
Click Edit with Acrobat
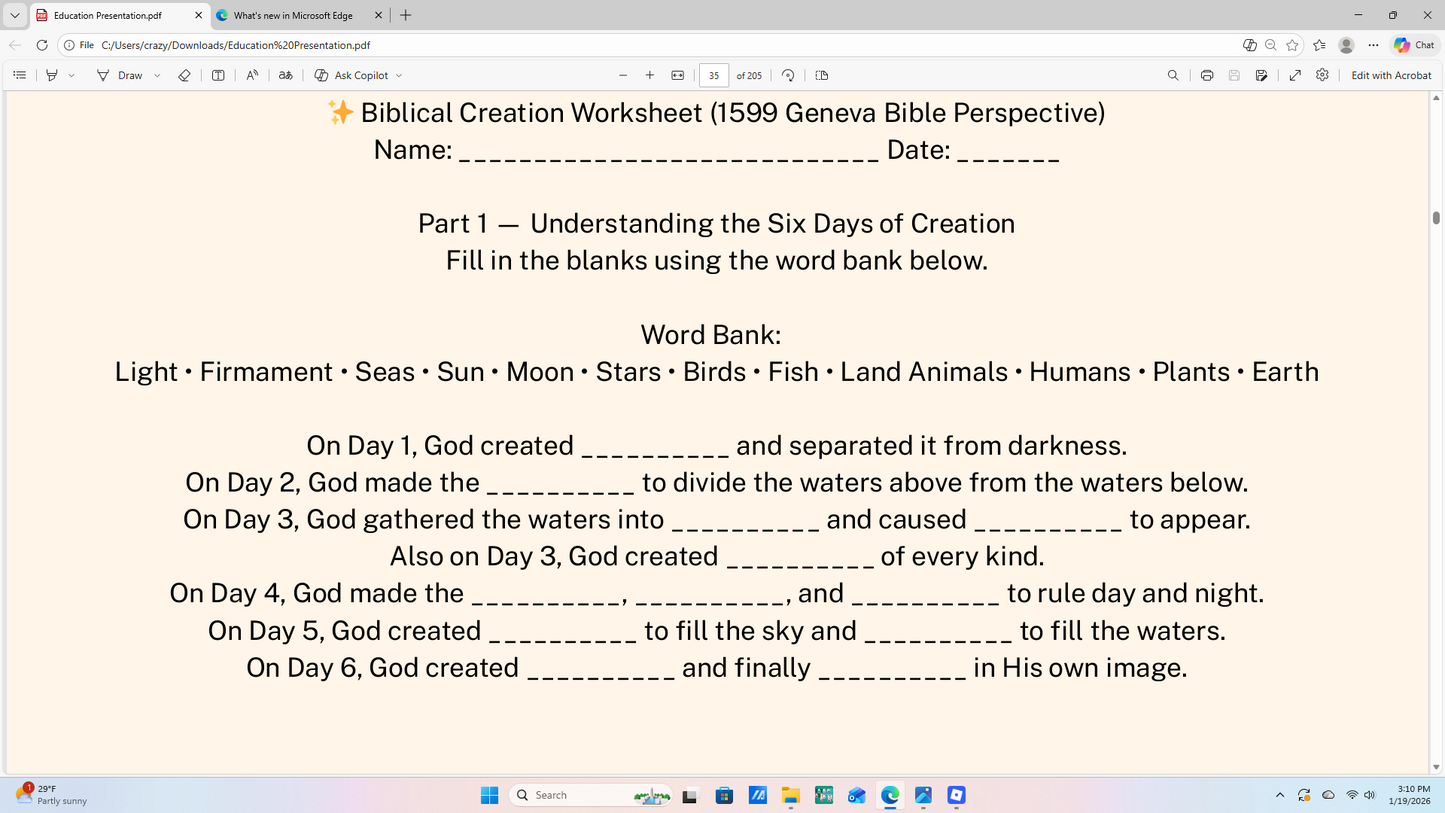click(x=1391, y=75)
